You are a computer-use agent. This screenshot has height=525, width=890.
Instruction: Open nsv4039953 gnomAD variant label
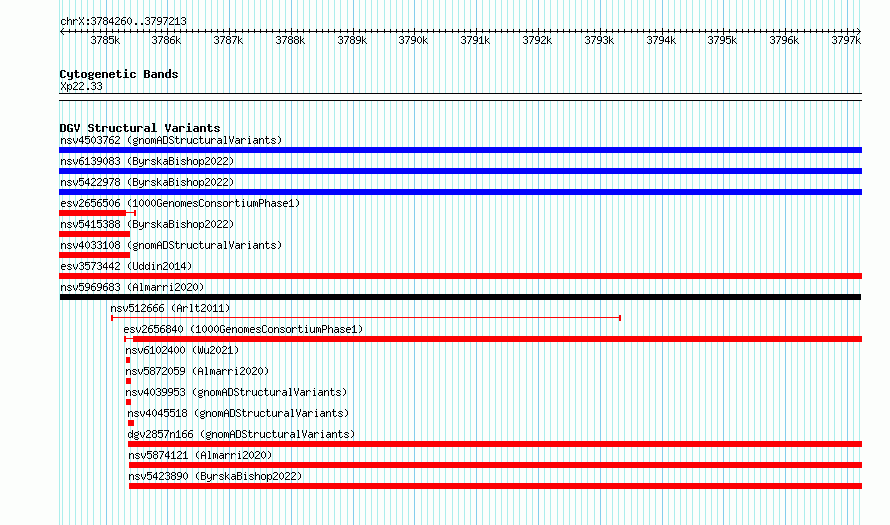coord(236,392)
